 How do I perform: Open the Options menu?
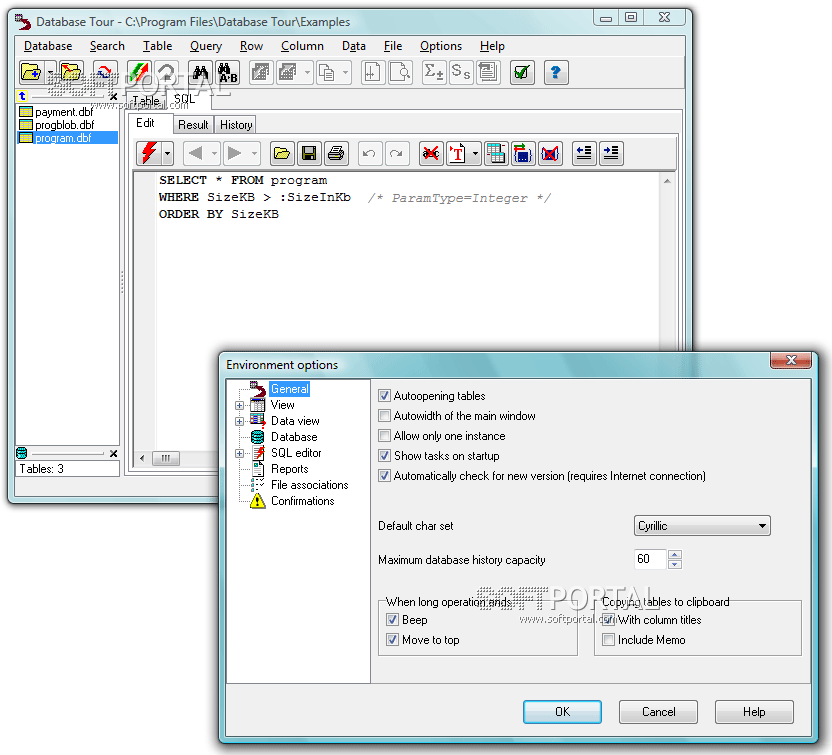440,46
